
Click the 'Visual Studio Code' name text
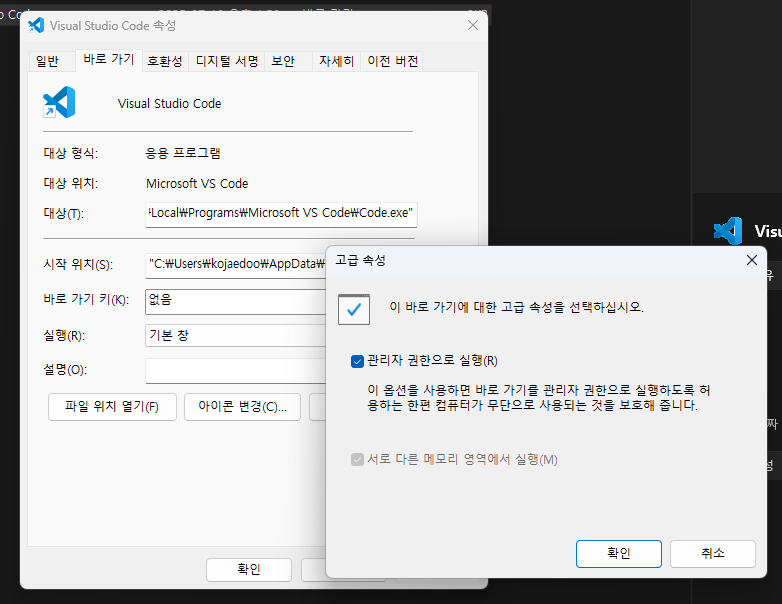[170, 104]
